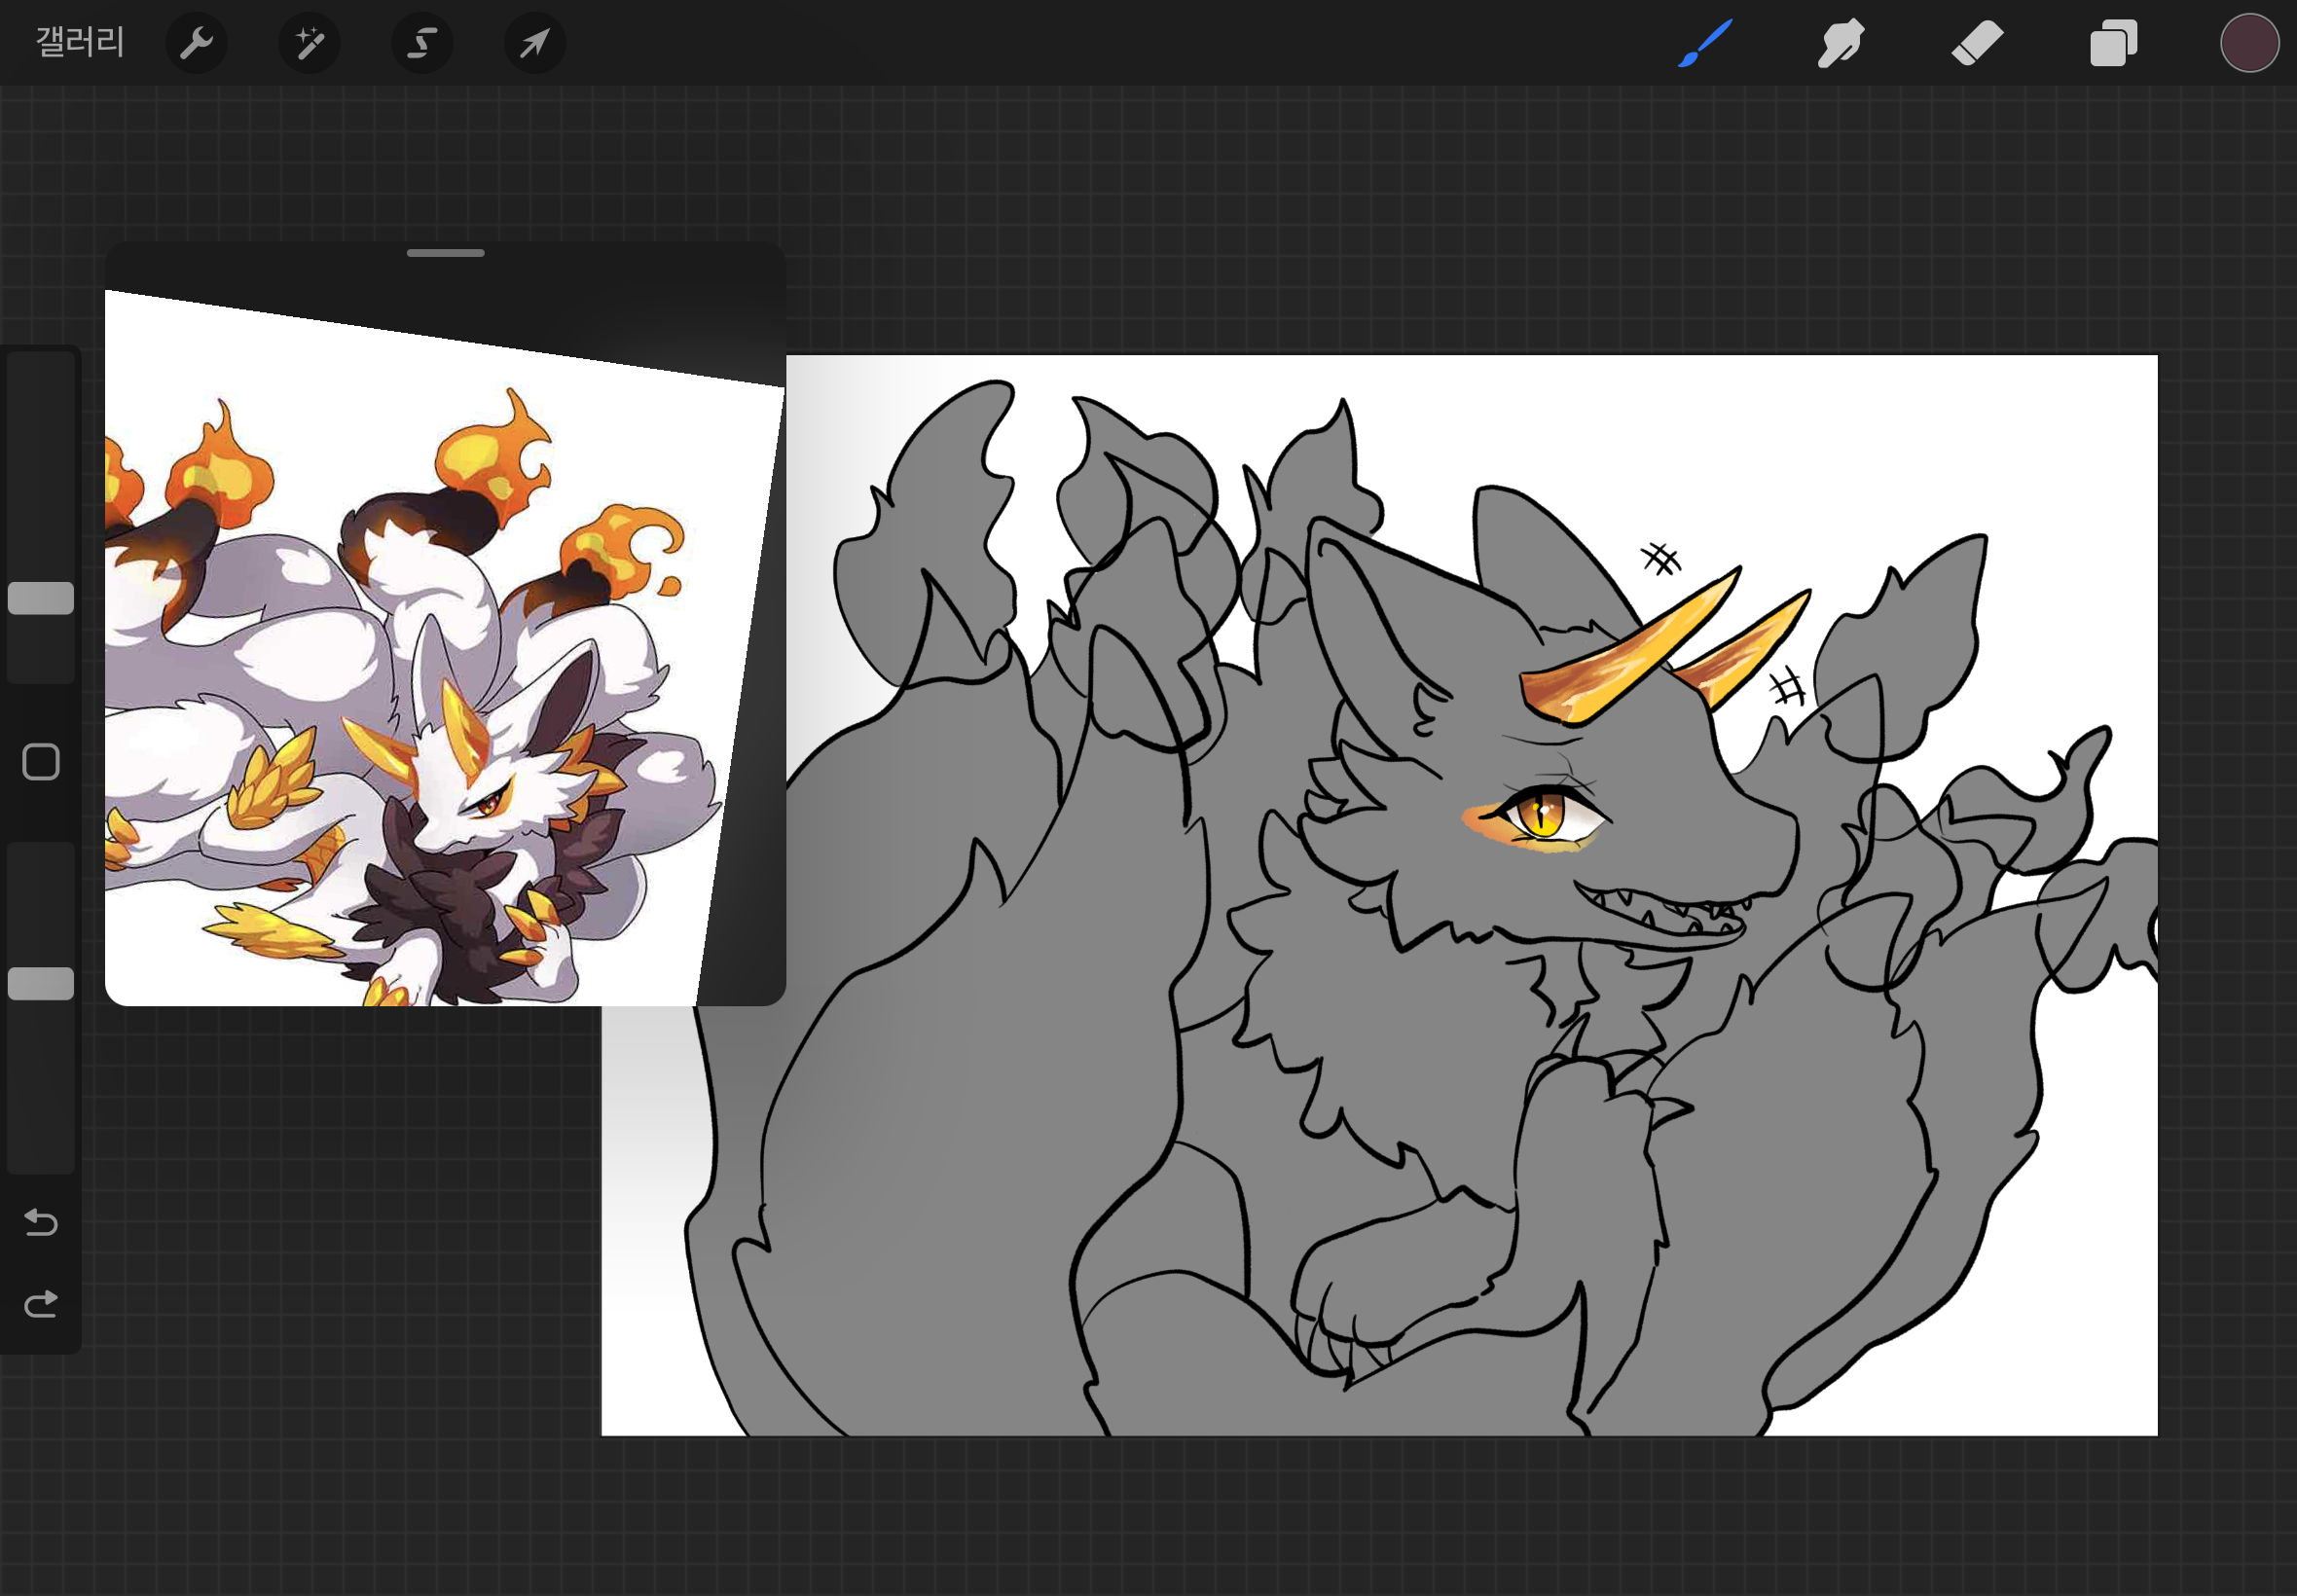Screen dimensions: 2297x1596
Task: Open the active color picker circle
Action: 2249,43
